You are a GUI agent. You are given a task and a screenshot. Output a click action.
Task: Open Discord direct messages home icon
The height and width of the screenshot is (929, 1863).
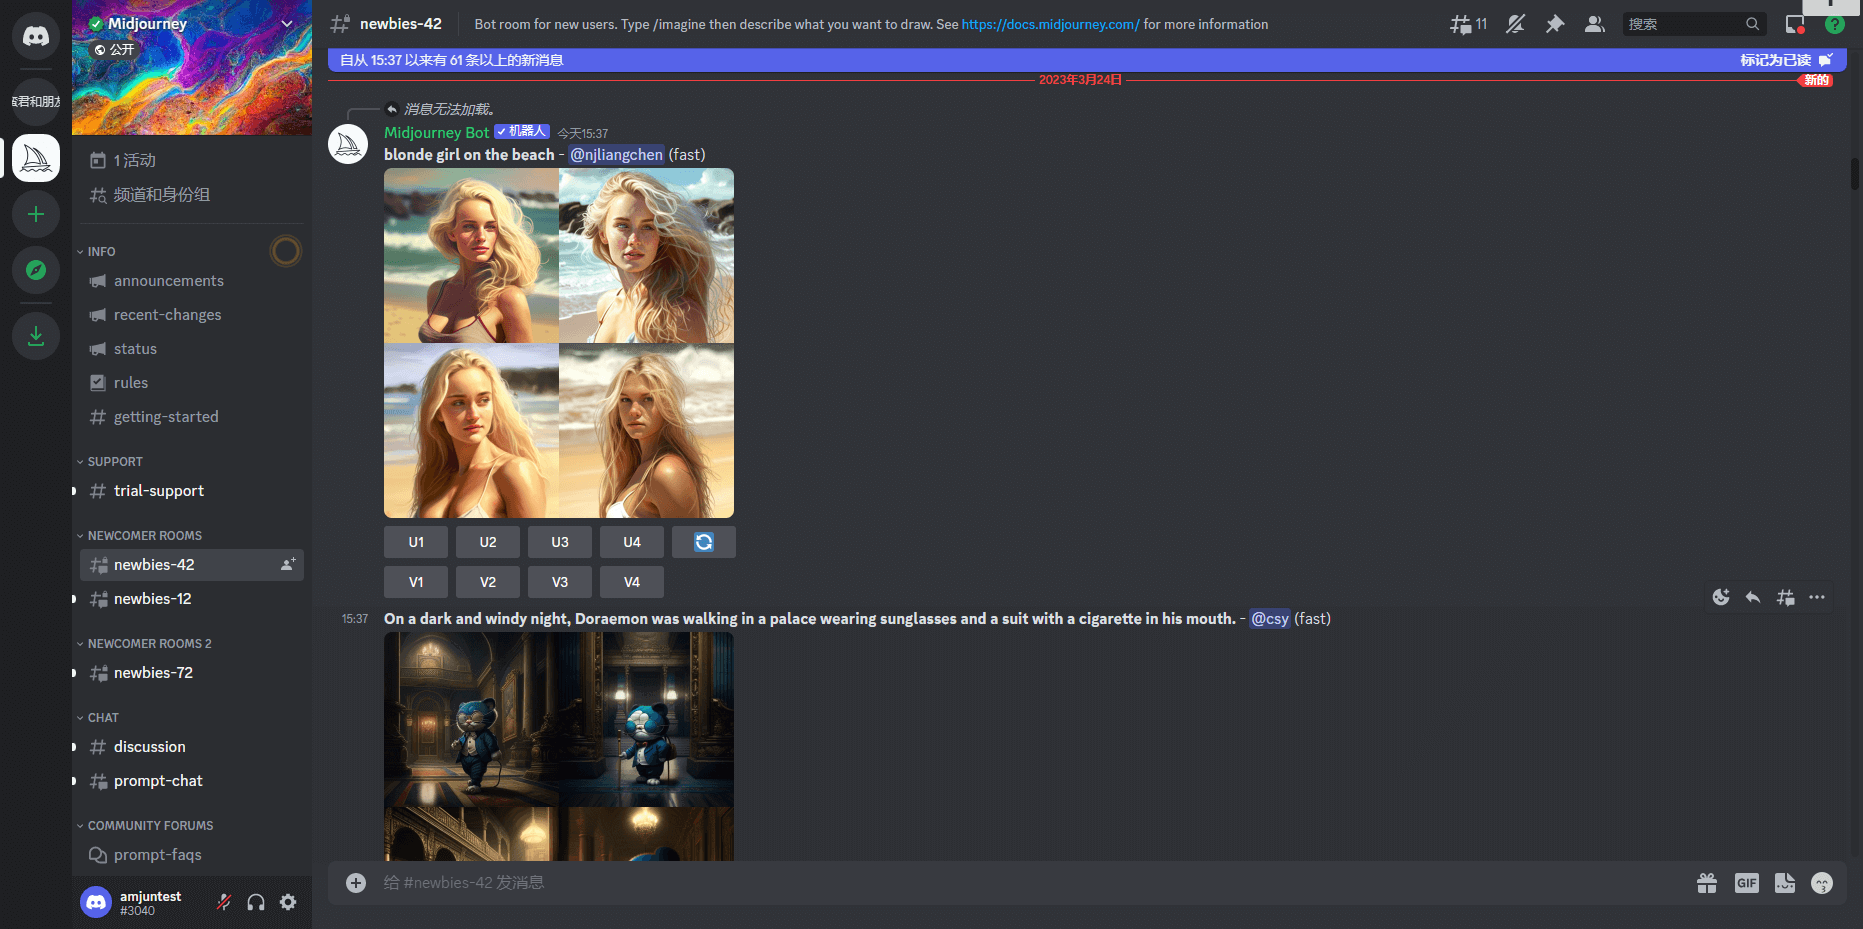[x=36, y=37]
